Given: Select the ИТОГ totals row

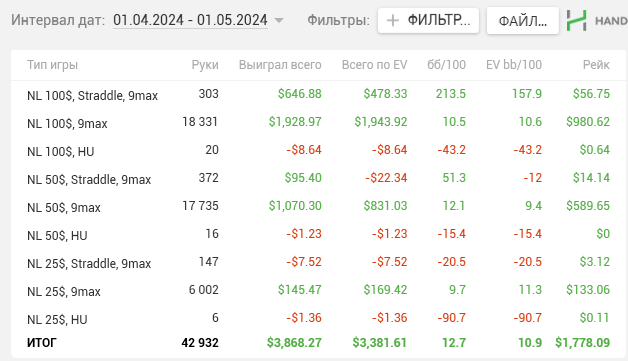Looking at the screenshot, I should coord(318,343).
